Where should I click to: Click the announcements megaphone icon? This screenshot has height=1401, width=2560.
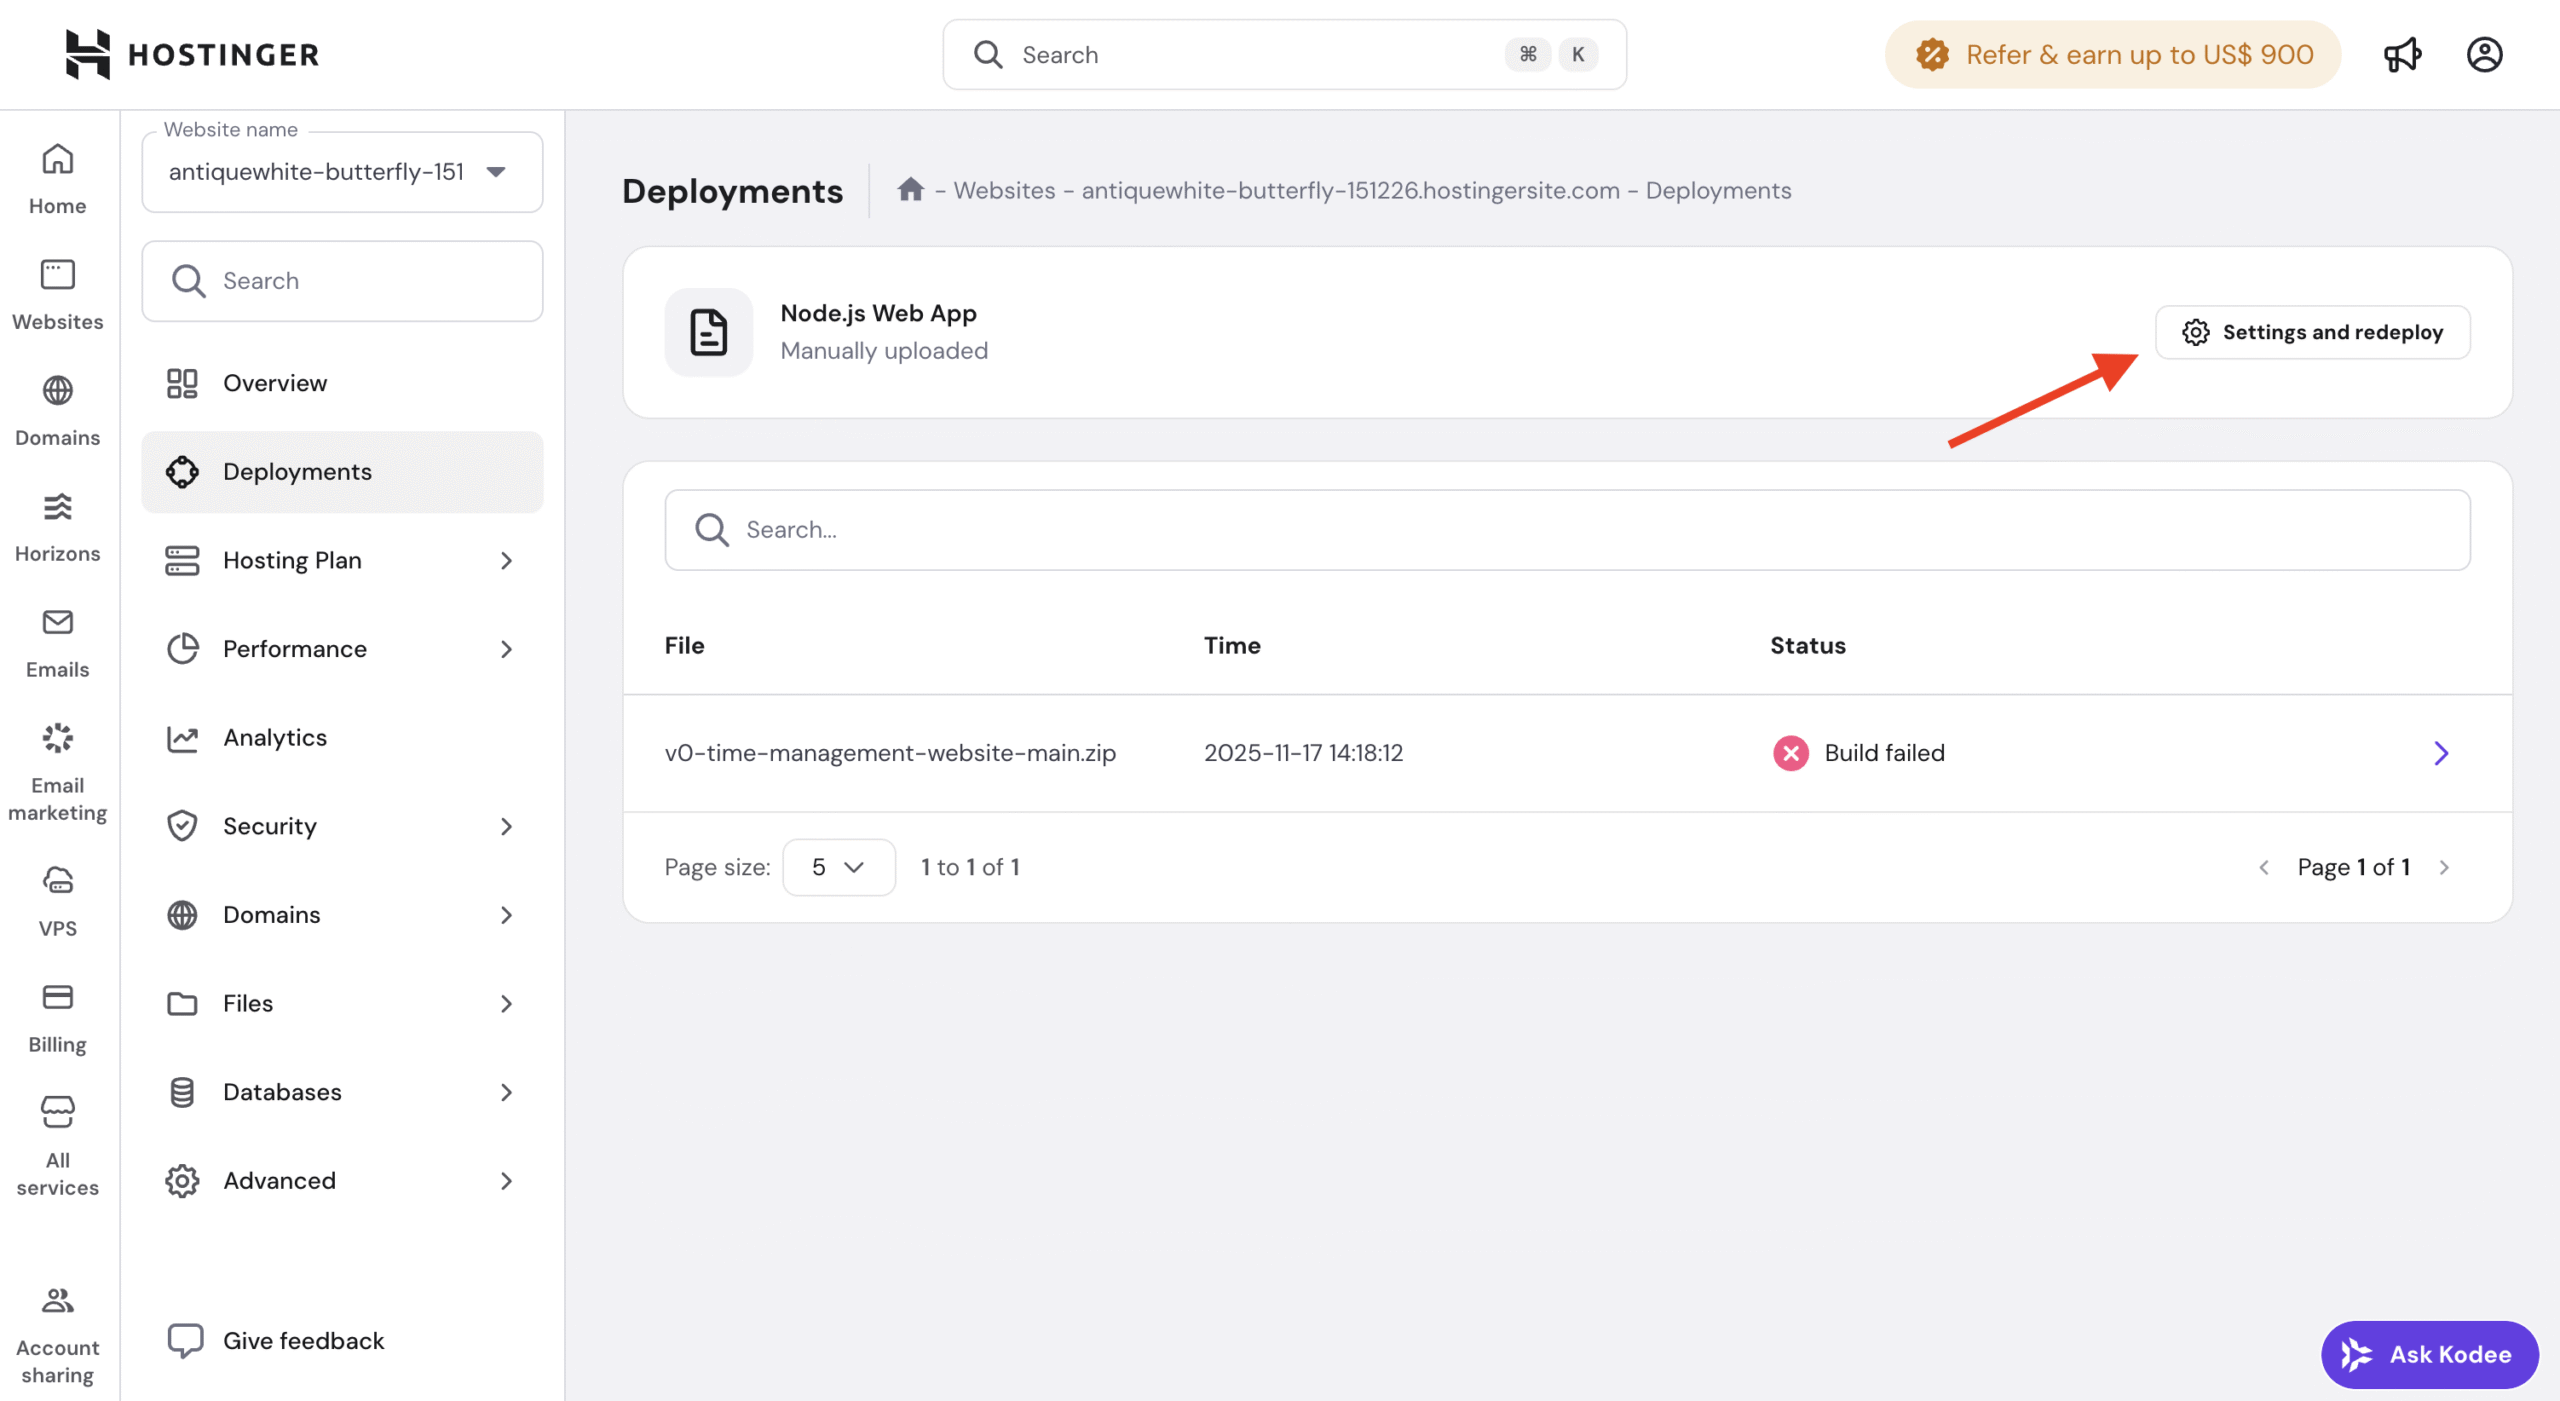2402,55
